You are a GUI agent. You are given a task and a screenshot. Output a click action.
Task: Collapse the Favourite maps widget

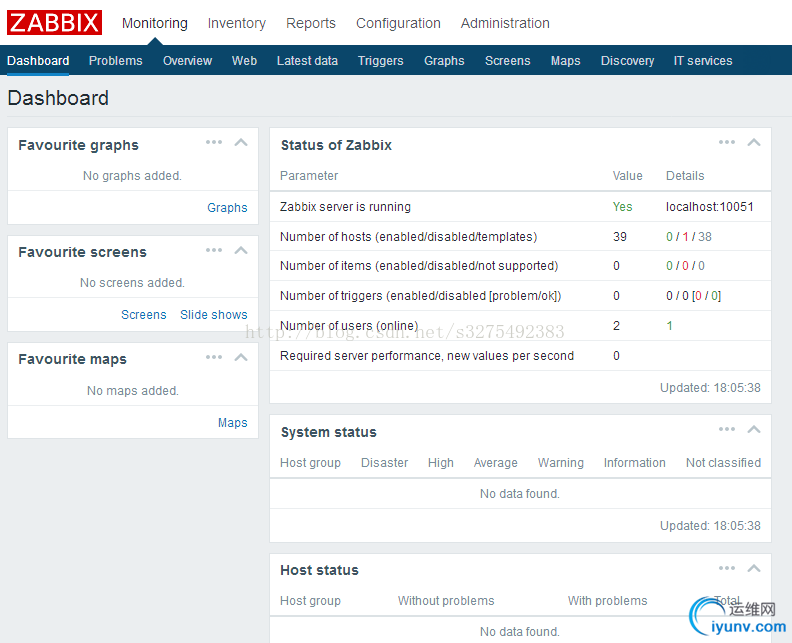click(241, 357)
